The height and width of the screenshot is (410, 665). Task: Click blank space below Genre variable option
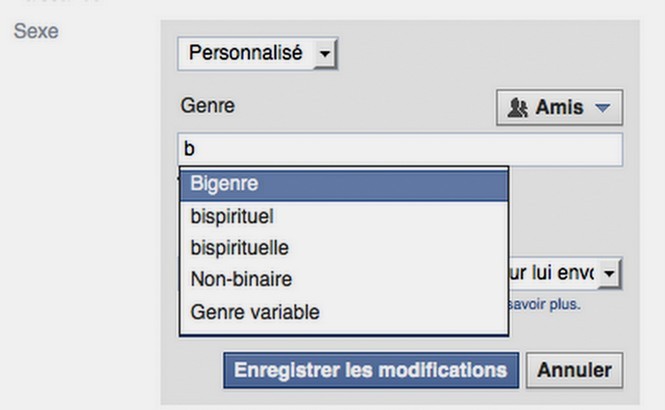[x=344, y=331]
